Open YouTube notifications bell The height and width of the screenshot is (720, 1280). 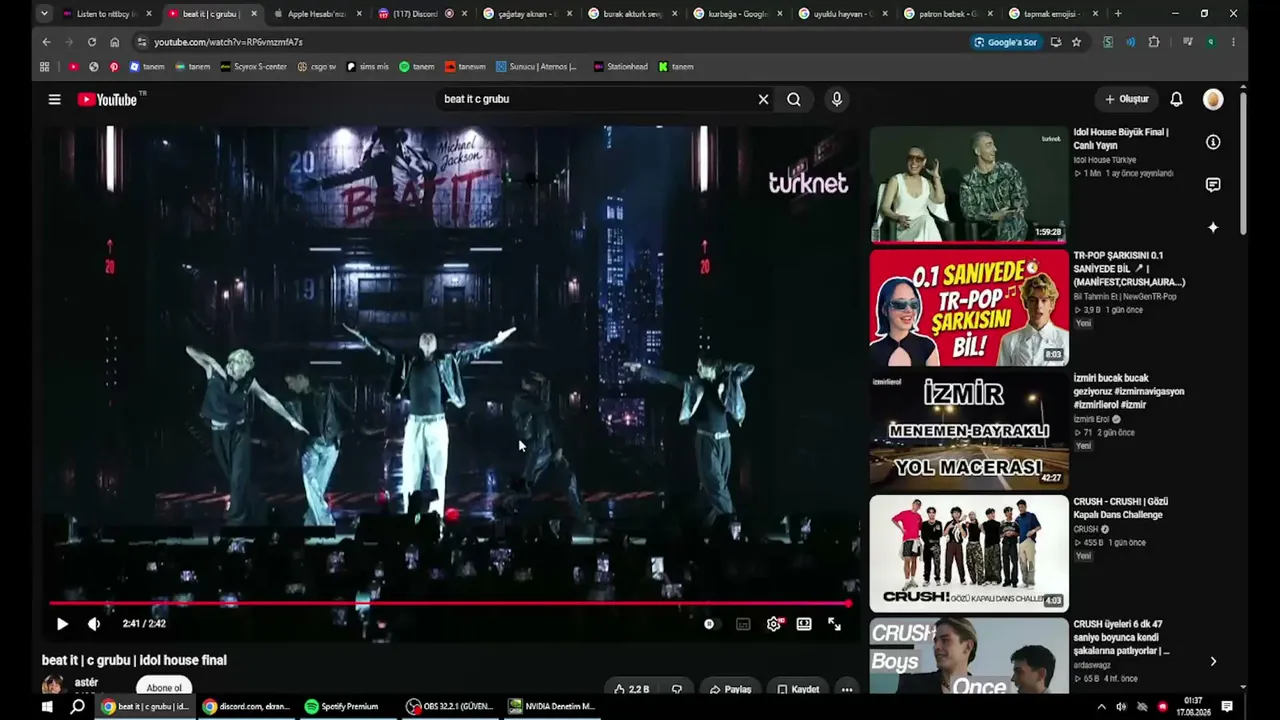(x=1176, y=99)
